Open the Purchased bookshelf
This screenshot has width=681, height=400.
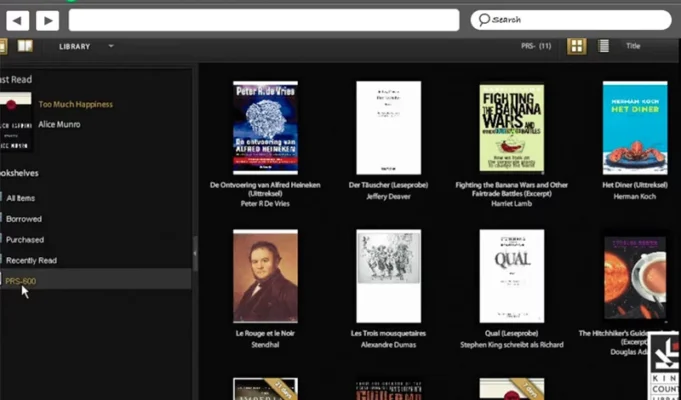(25, 239)
